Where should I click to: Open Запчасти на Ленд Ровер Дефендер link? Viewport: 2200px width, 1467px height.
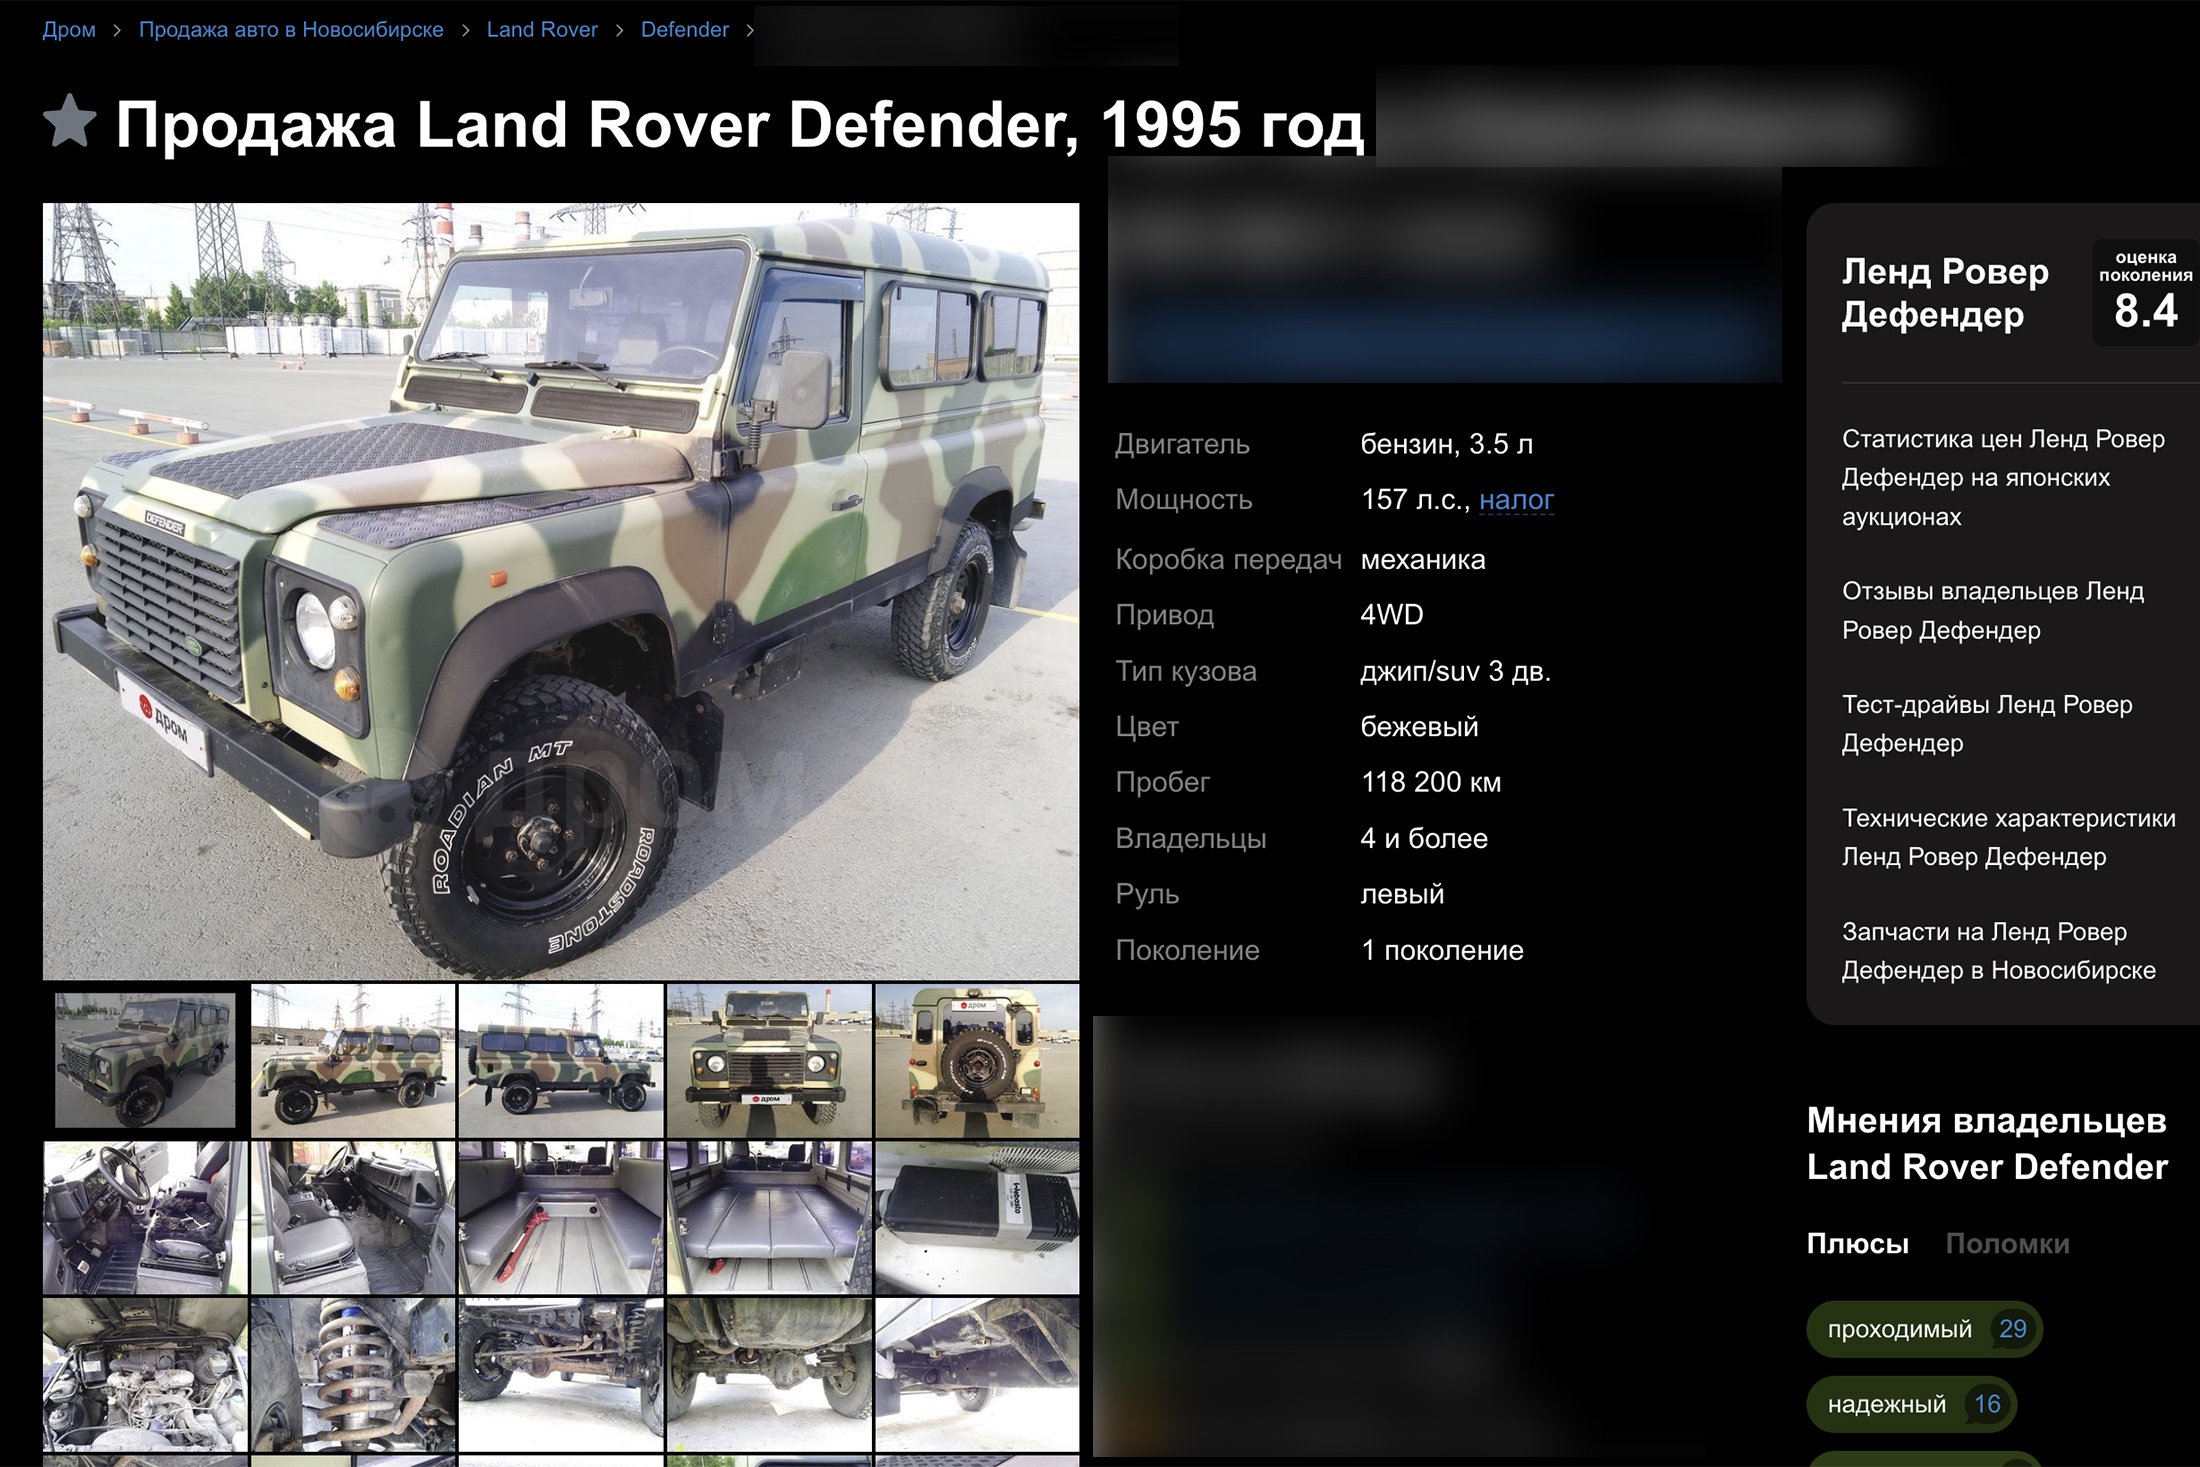(x=1998, y=950)
